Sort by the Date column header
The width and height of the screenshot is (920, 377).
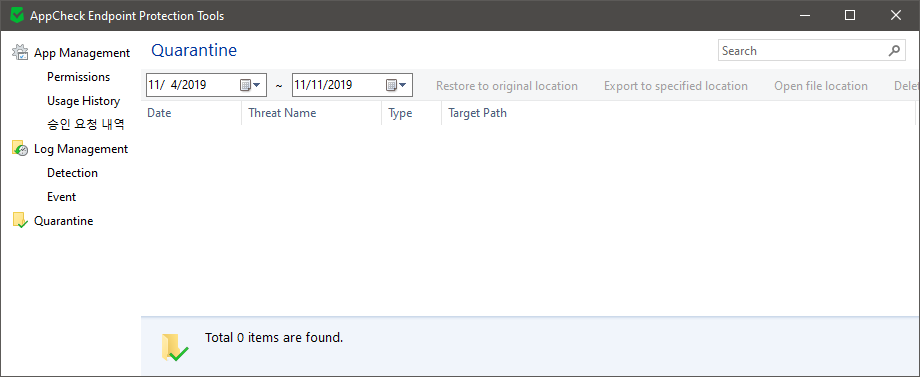pyautogui.click(x=191, y=113)
